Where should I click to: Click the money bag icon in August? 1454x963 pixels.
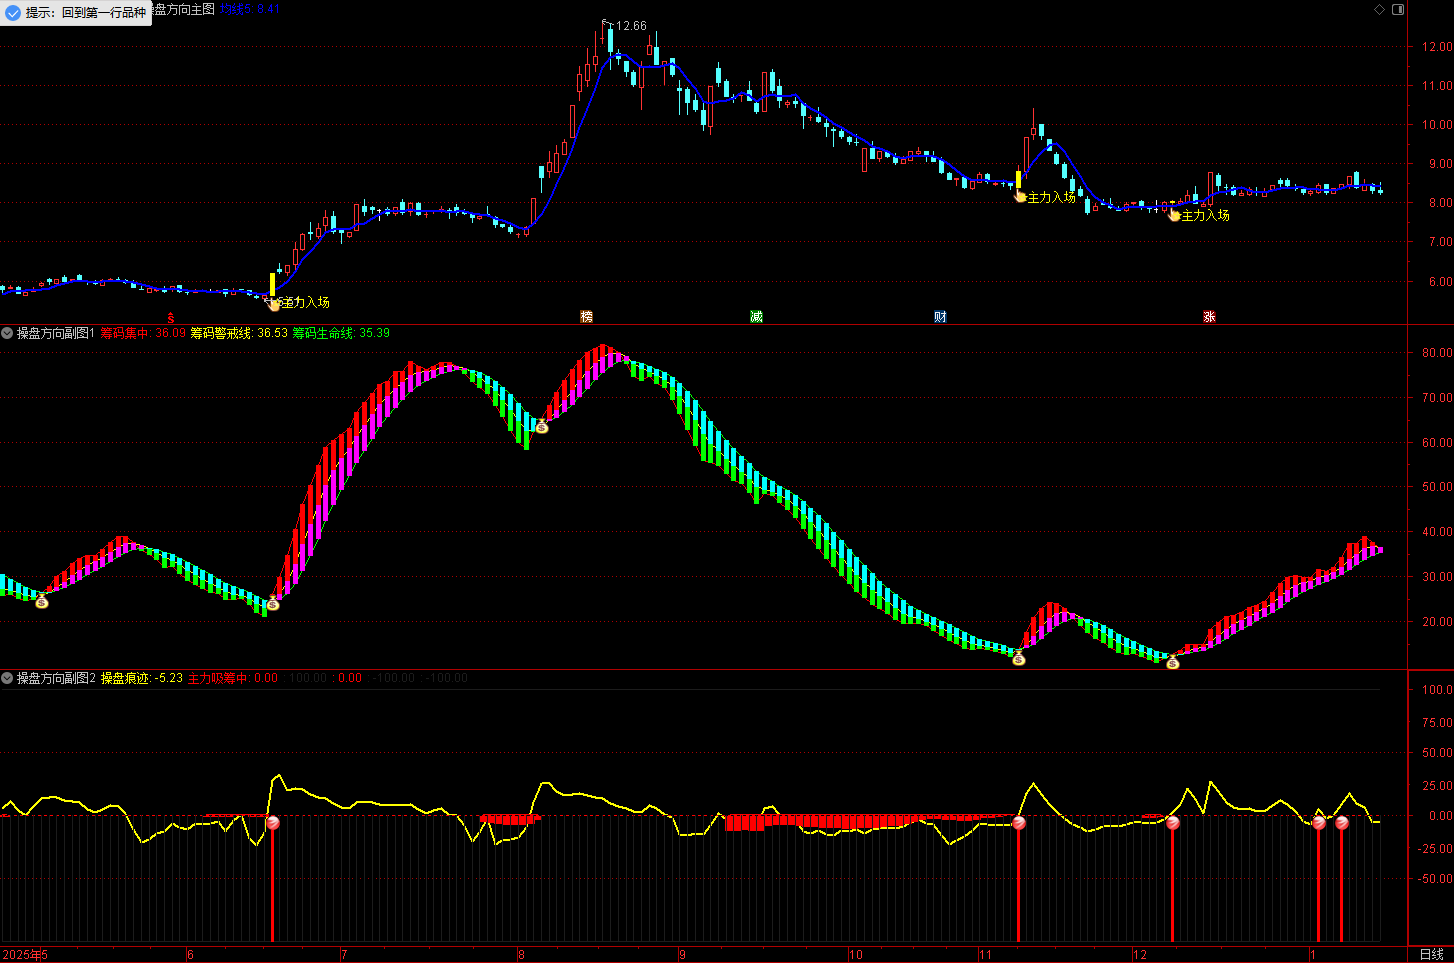542,426
